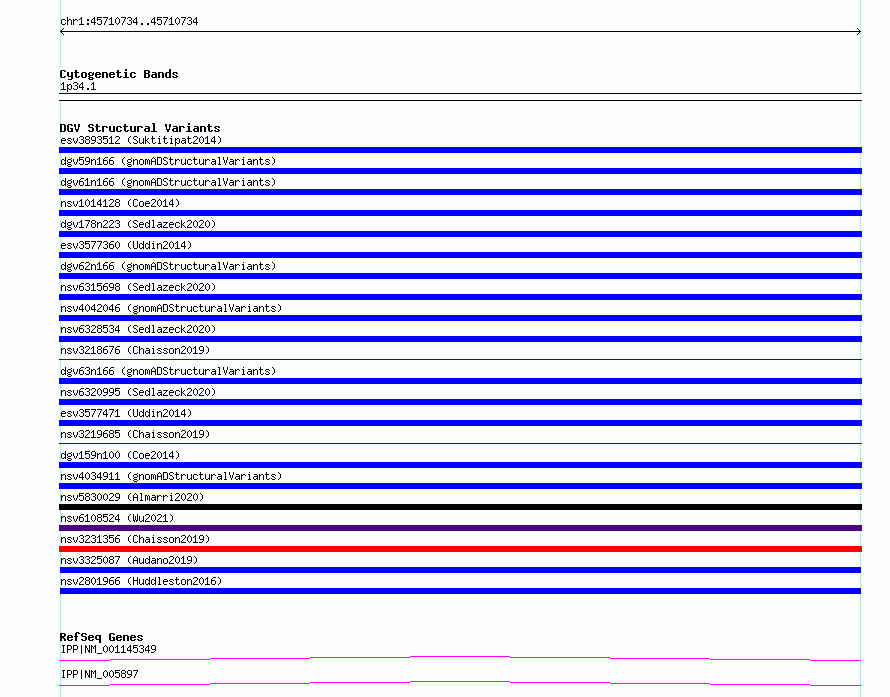Image resolution: width=890 pixels, height=697 pixels.
Task: Select the DGV Structural Variants track heading
Action: point(140,128)
